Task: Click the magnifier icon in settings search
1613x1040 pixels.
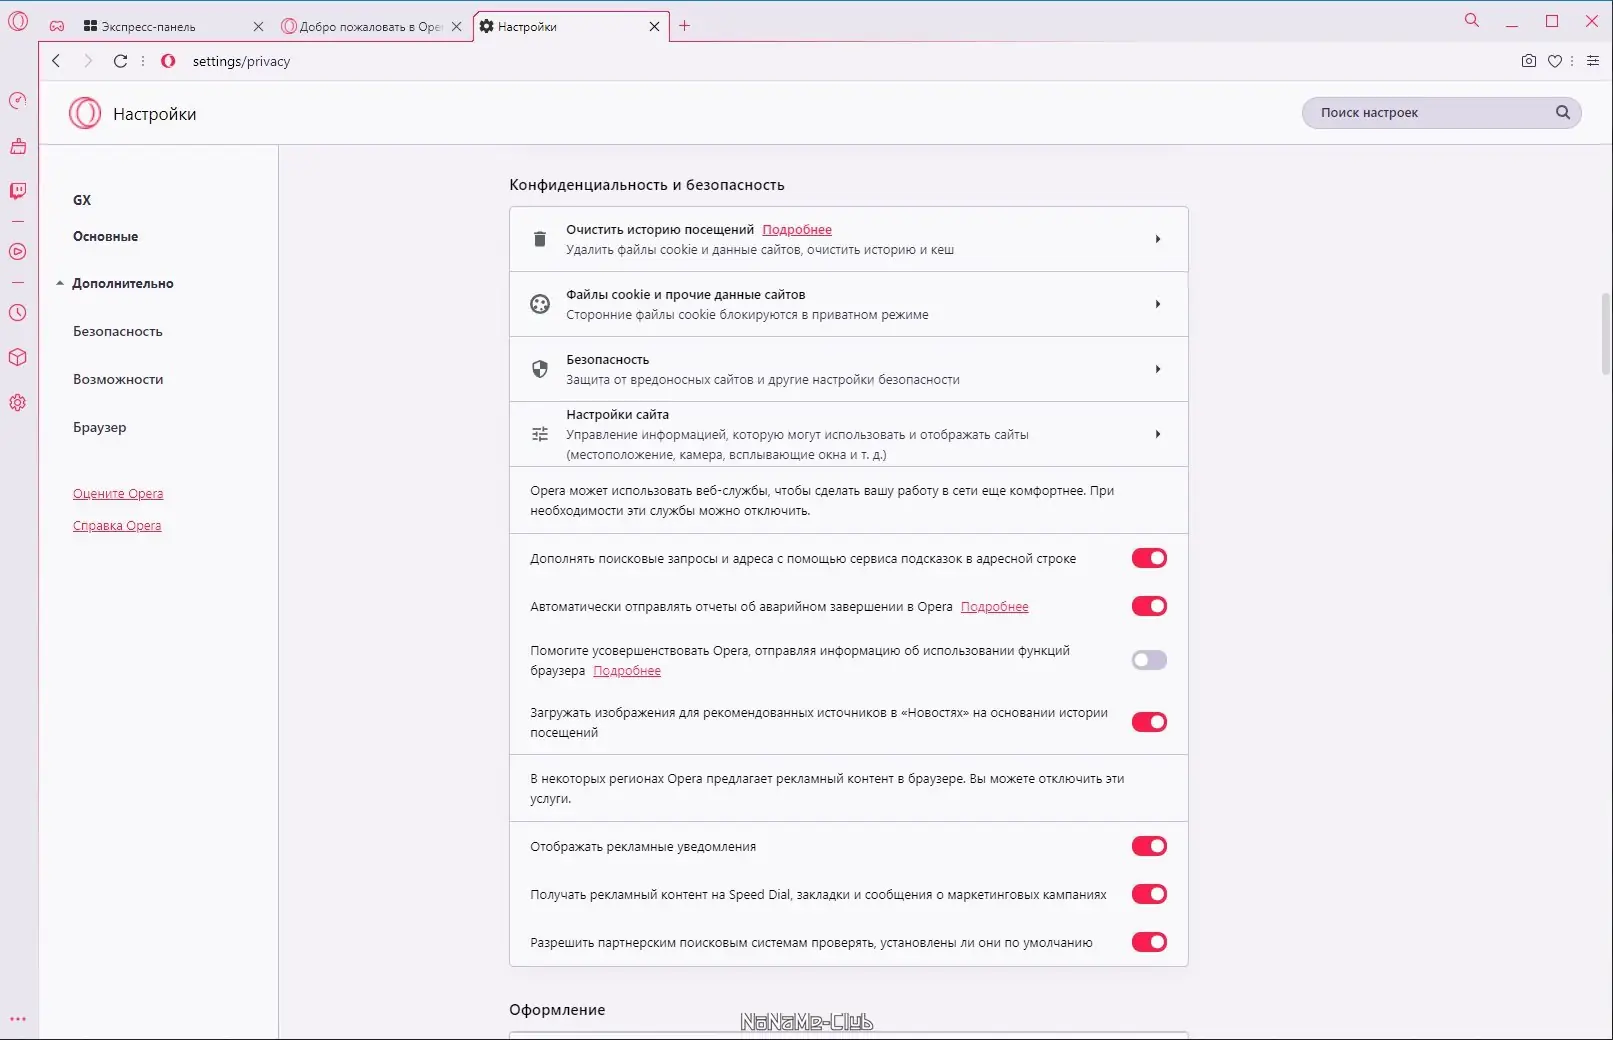Action: click(x=1563, y=113)
